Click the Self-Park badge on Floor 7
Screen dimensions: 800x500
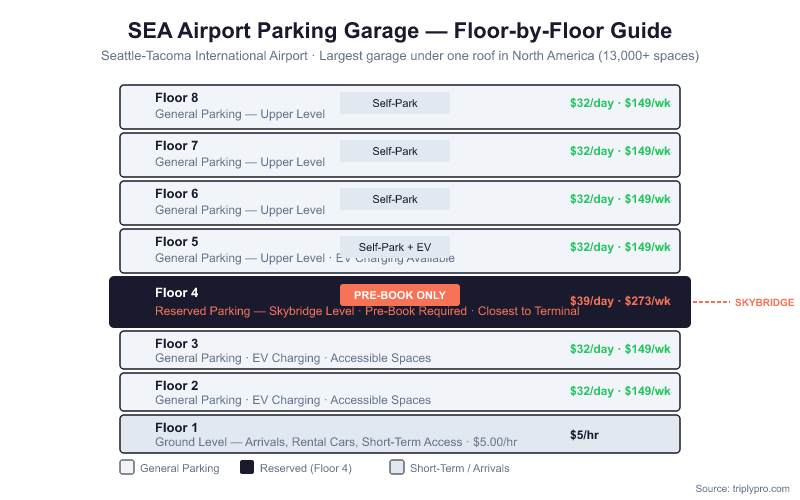click(x=395, y=151)
